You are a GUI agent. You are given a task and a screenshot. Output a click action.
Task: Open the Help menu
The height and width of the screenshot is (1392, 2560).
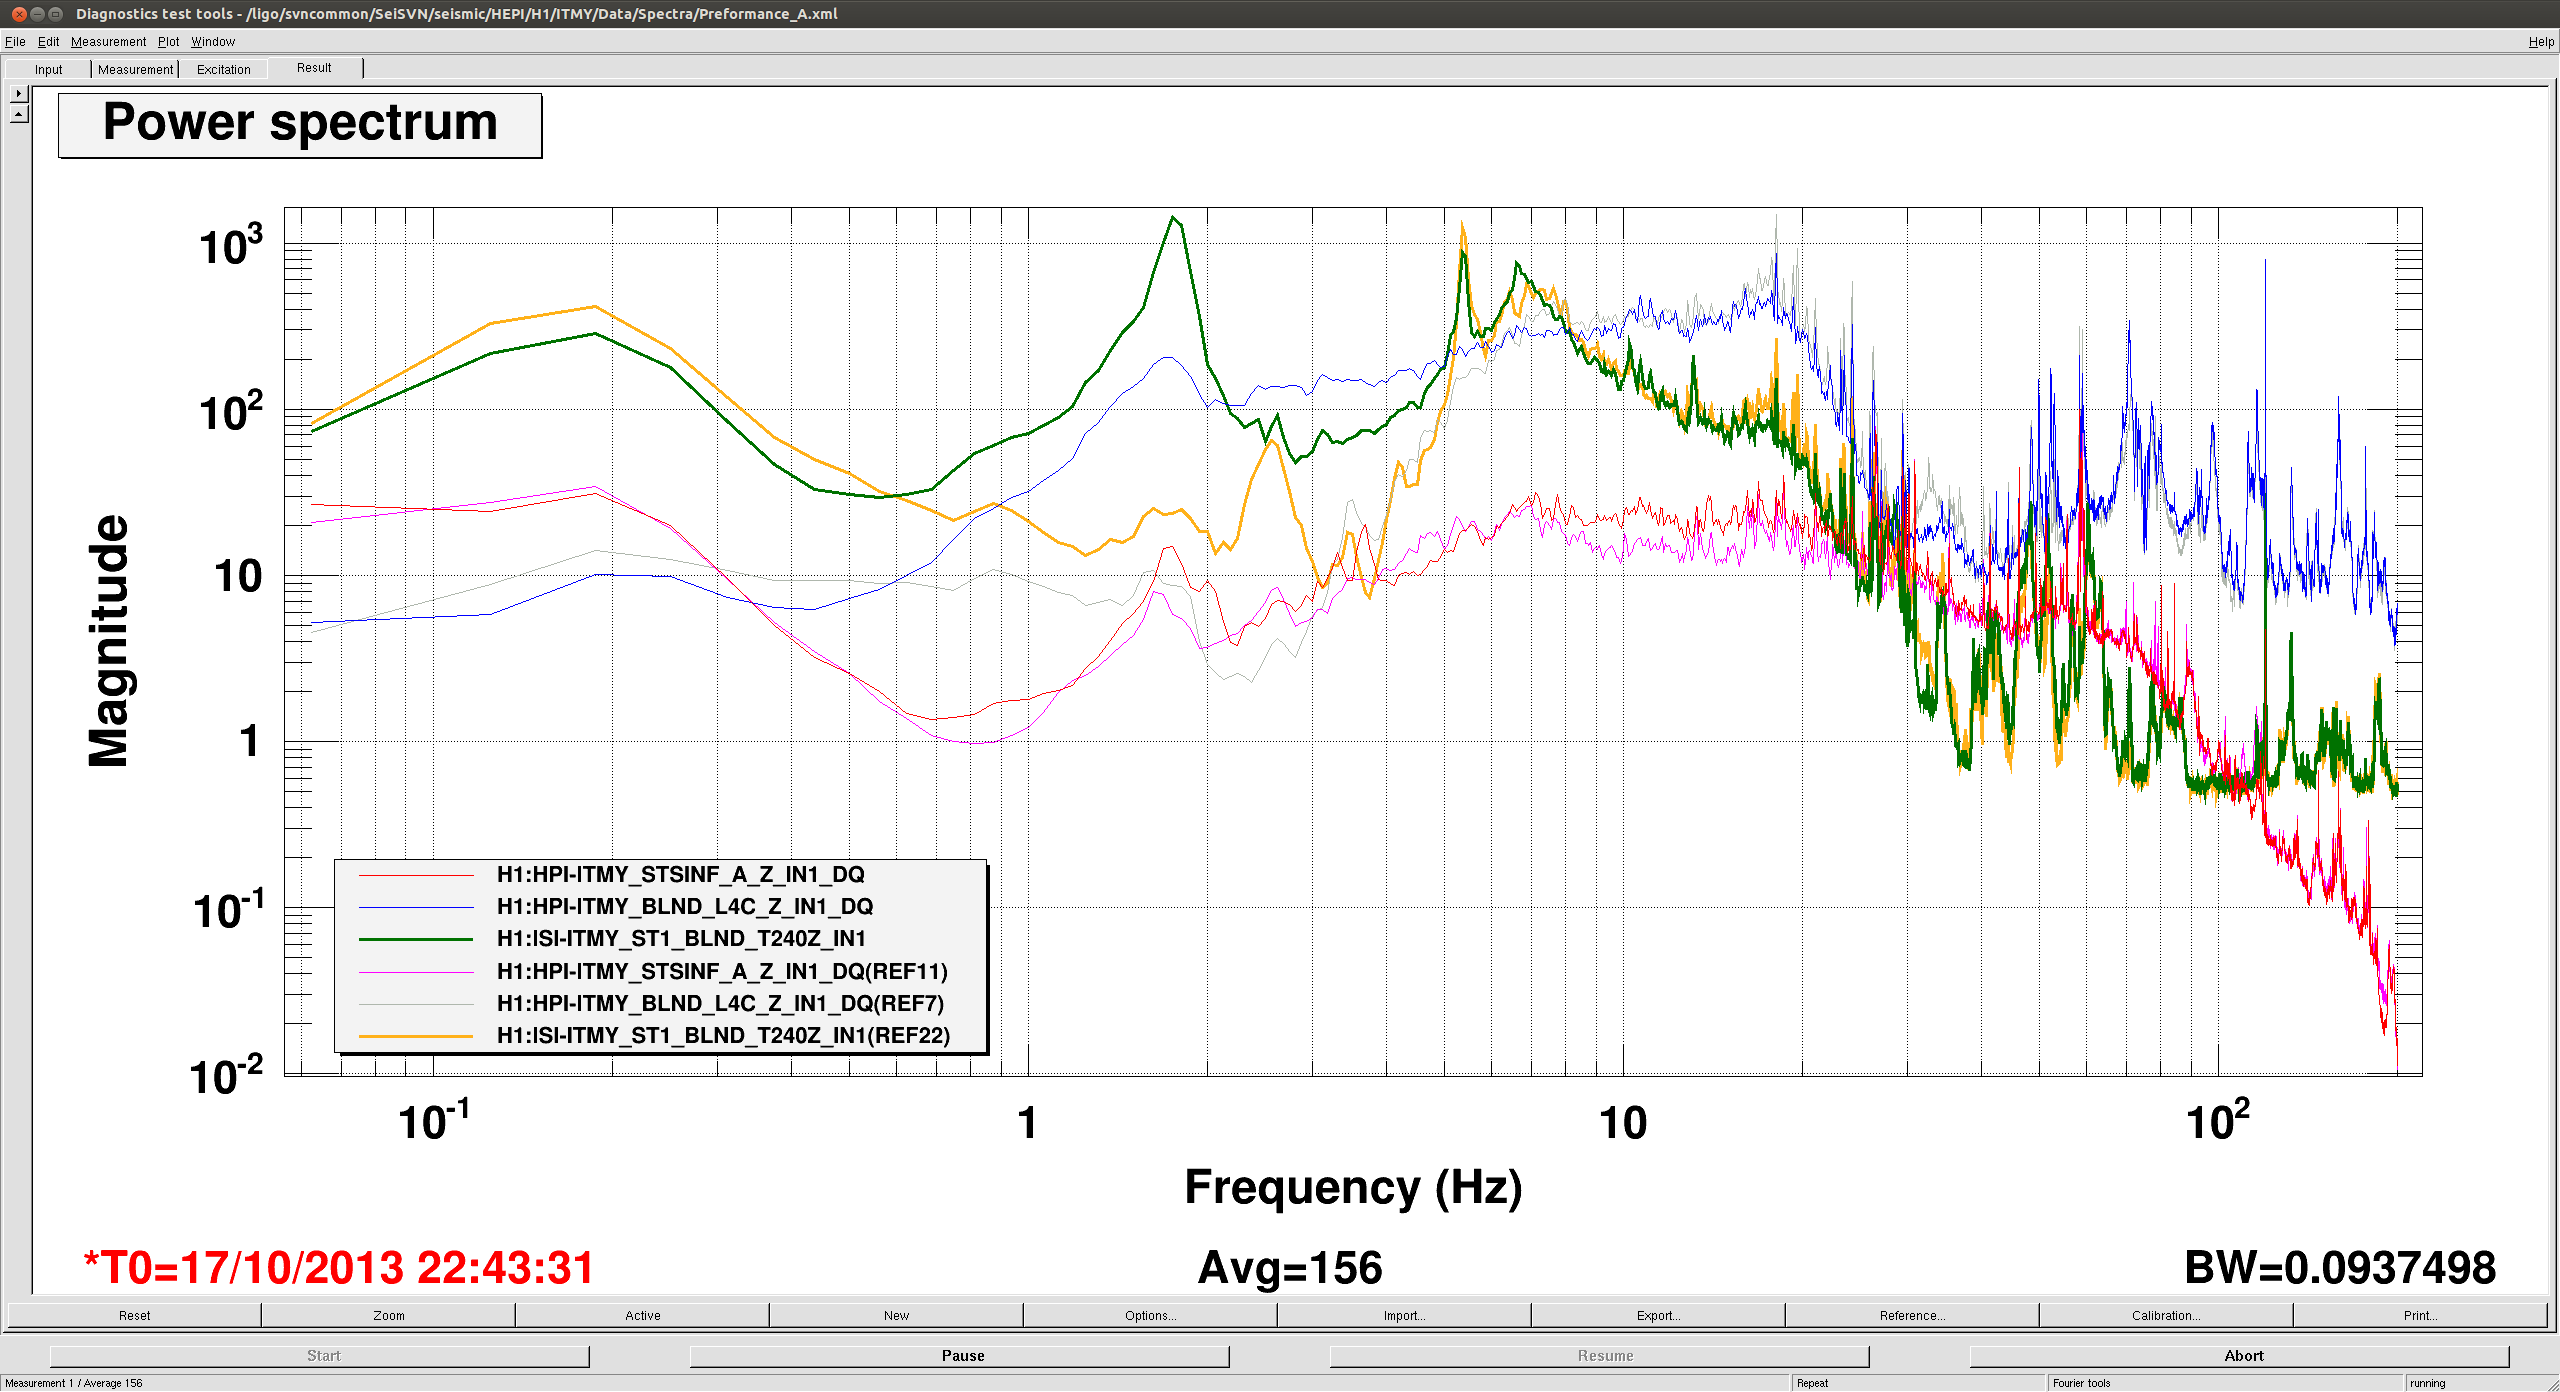click(x=2541, y=41)
